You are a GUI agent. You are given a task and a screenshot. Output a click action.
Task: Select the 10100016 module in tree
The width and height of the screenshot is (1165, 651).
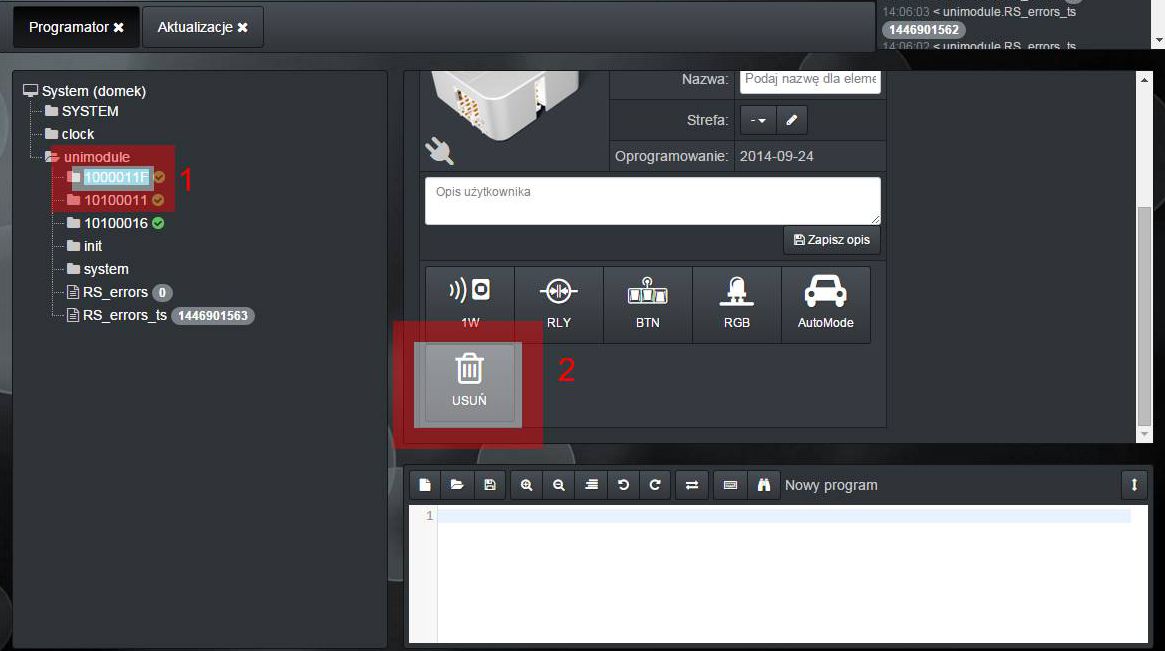(x=115, y=223)
